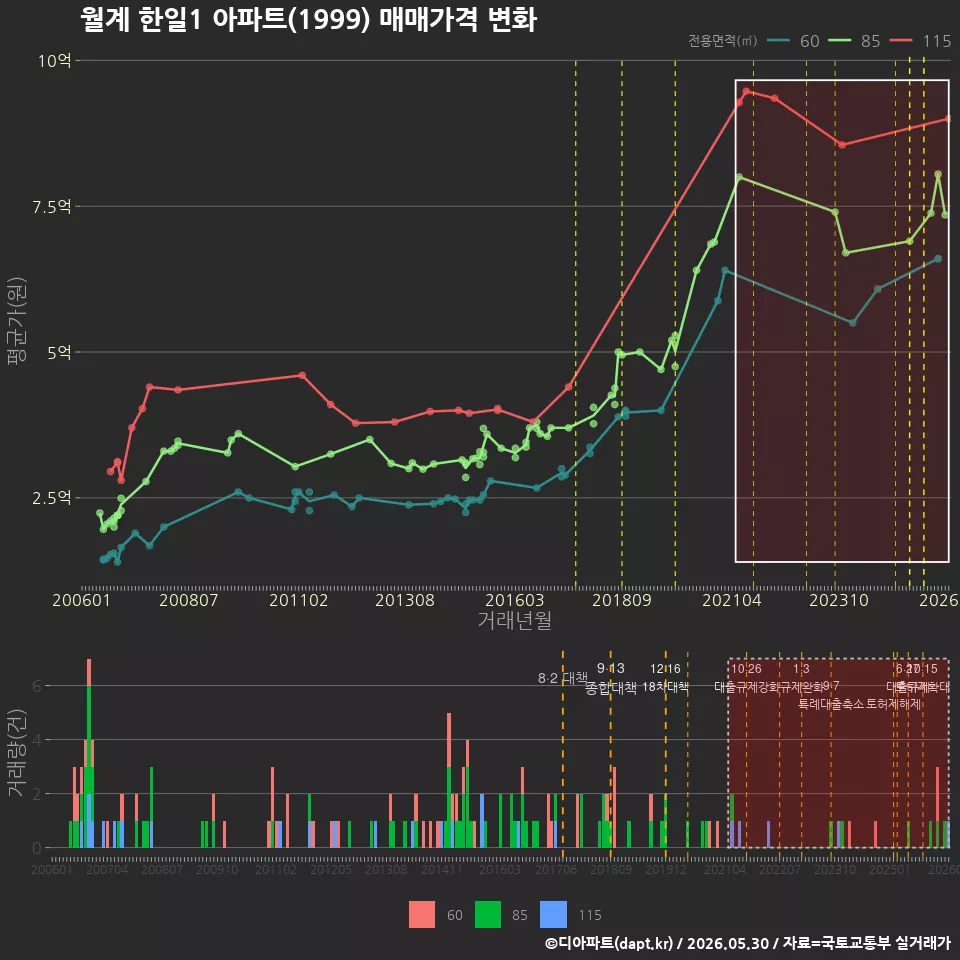Click the 12·16 annotation label
The image size is (960, 960).
tap(666, 668)
